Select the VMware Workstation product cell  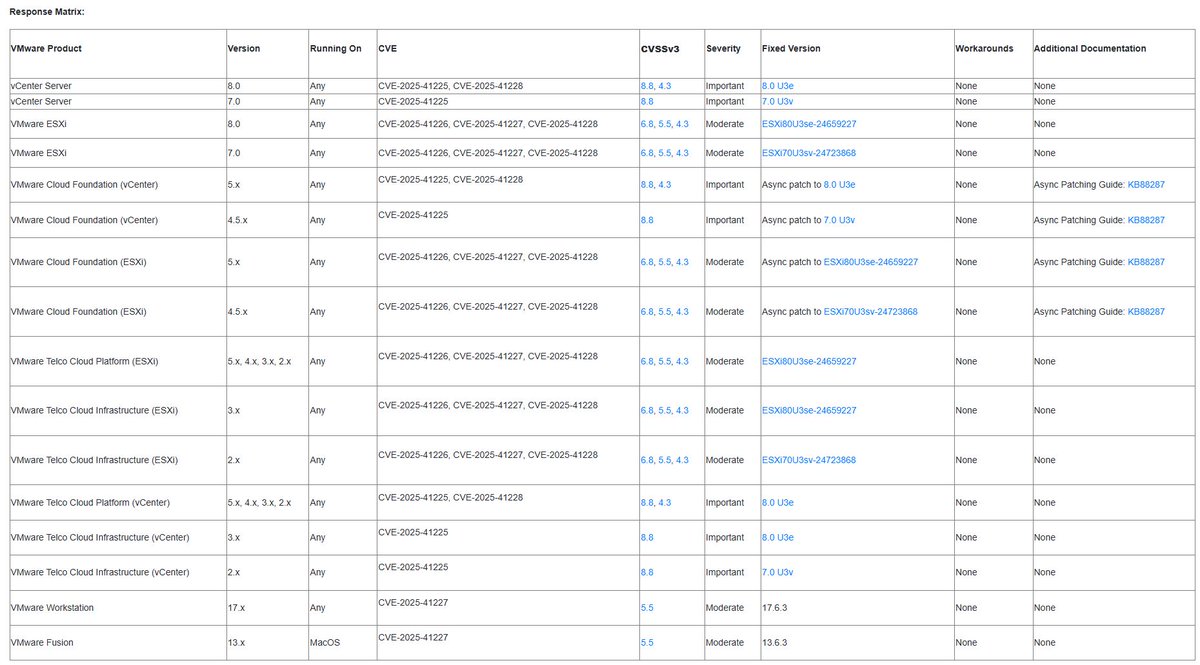(x=117, y=608)
